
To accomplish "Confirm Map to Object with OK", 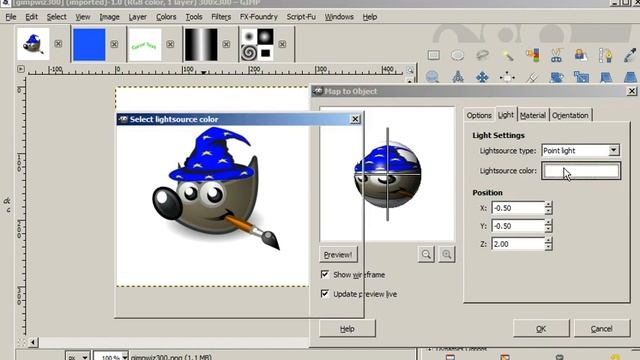I will pyautogui.click(x=541, y=329).
